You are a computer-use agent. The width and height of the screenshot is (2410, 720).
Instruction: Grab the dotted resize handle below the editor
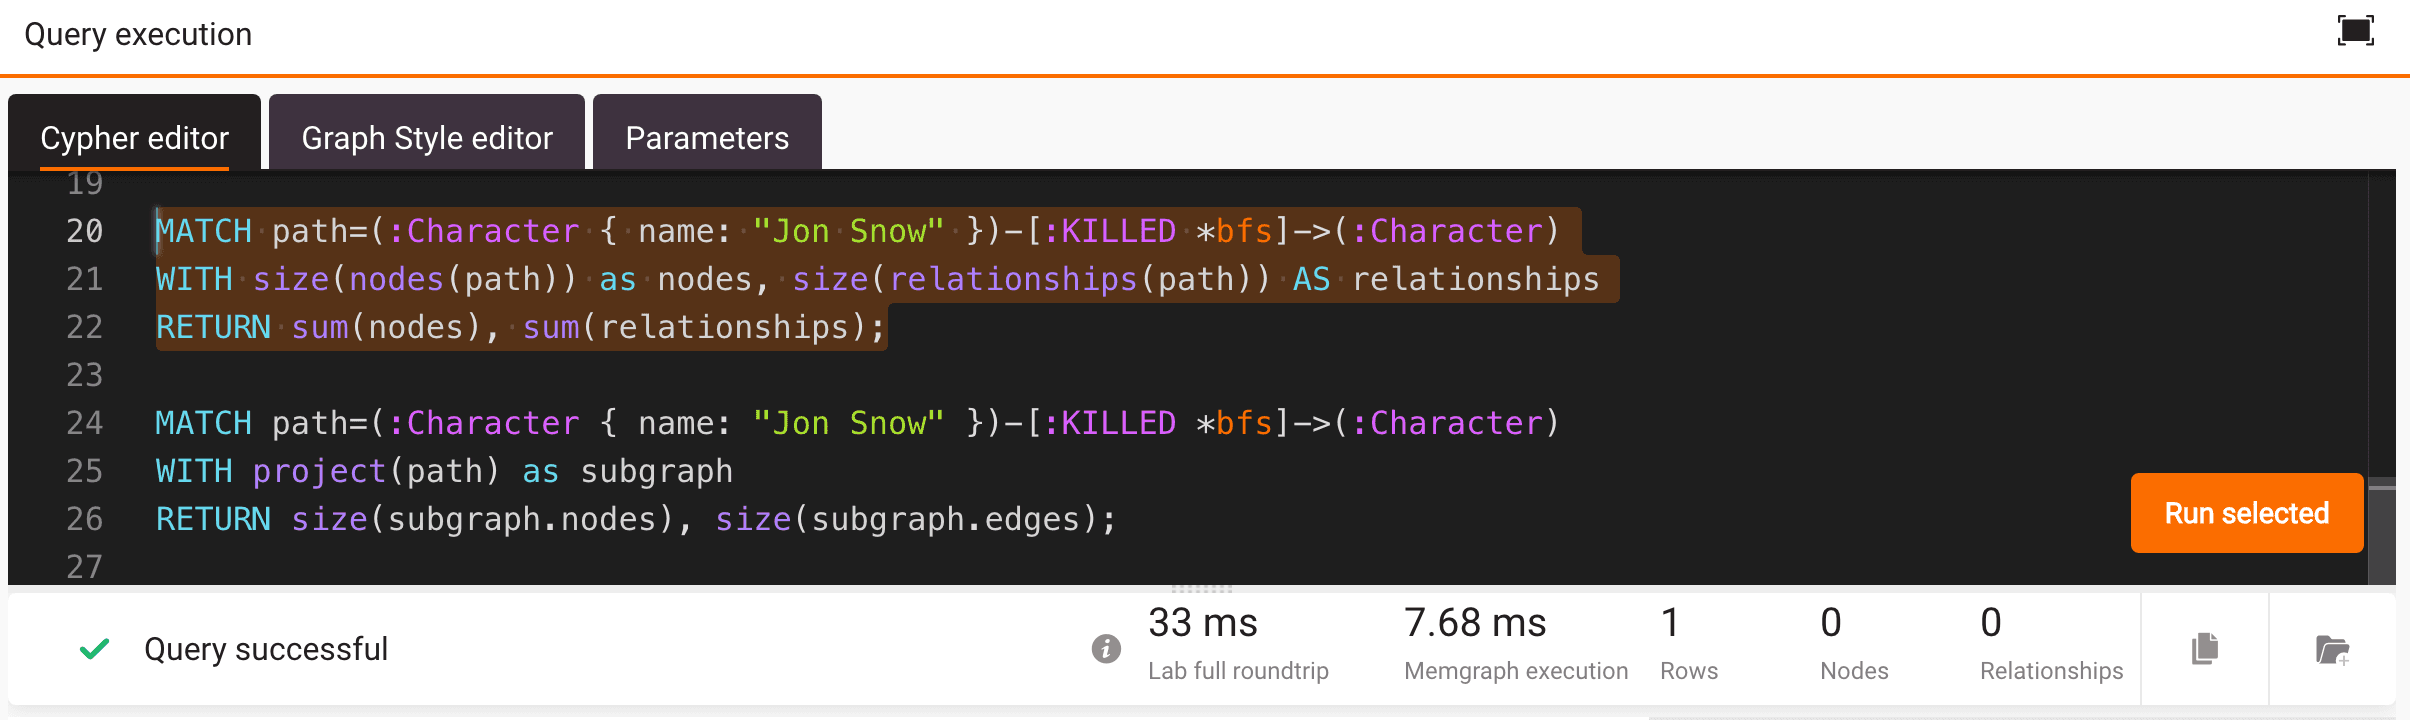point(1202,589)
